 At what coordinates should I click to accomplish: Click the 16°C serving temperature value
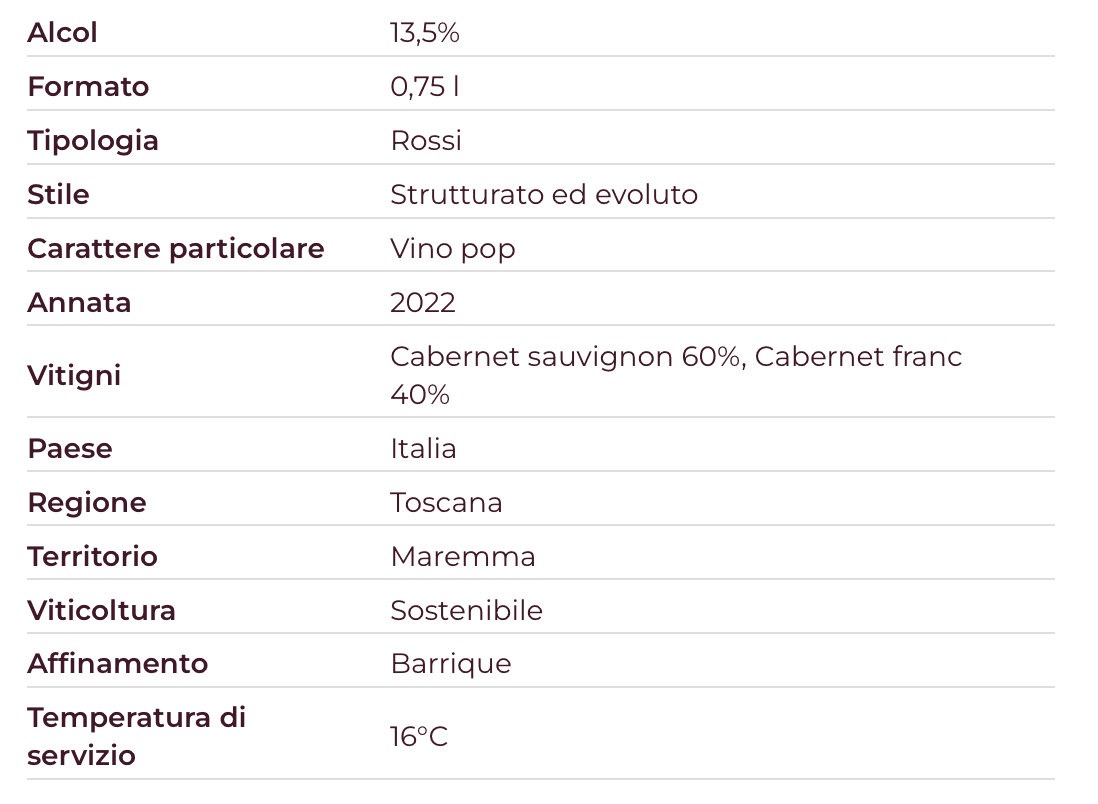click(x=418, y=737)
